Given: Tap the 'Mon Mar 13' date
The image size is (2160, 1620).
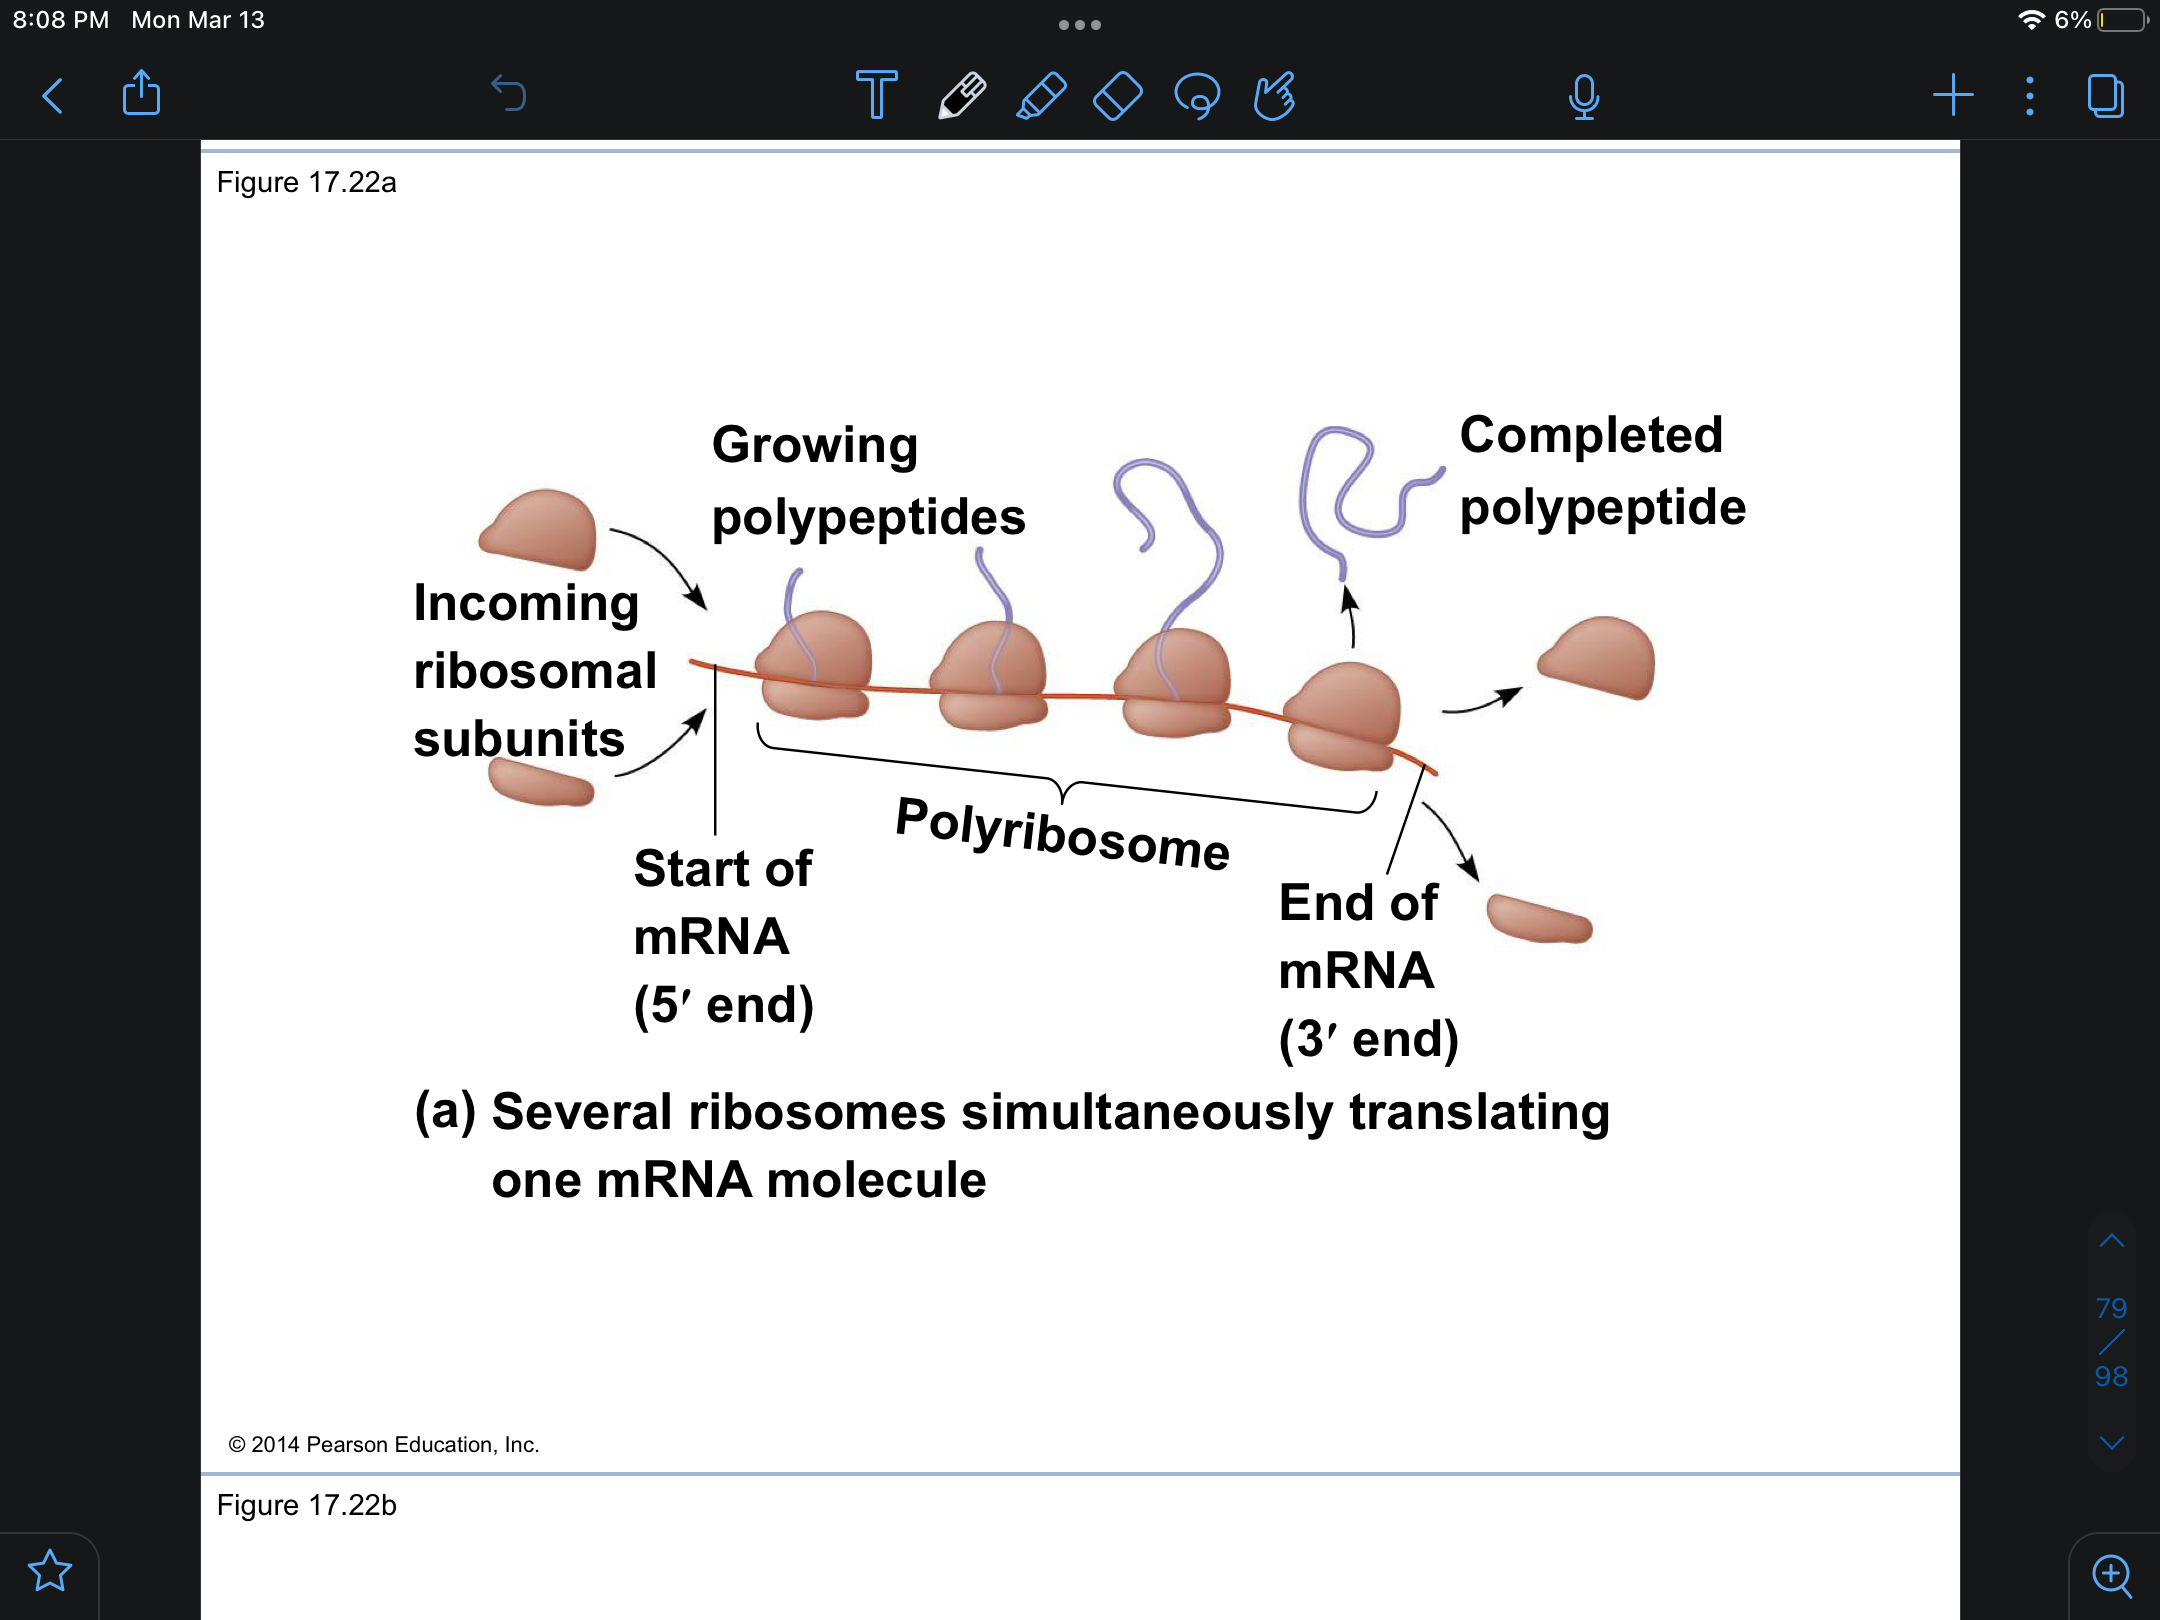Looking at the screenshot, I should pyautogui.click(x=198, y=20).
